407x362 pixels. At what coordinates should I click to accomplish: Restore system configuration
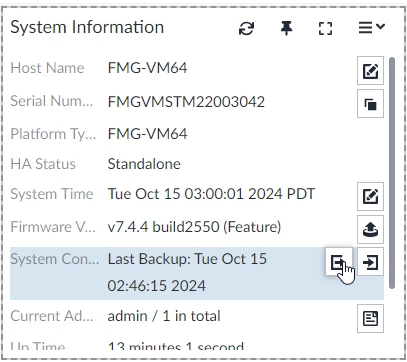coord(370,262)
